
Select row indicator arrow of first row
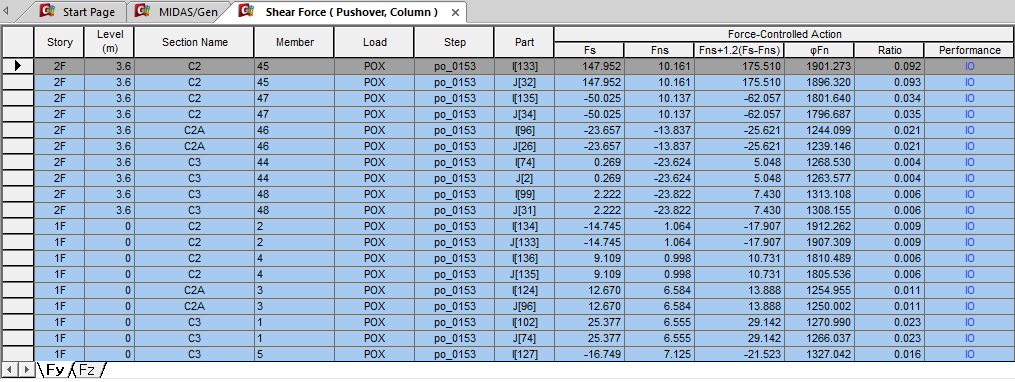(17, 65)
